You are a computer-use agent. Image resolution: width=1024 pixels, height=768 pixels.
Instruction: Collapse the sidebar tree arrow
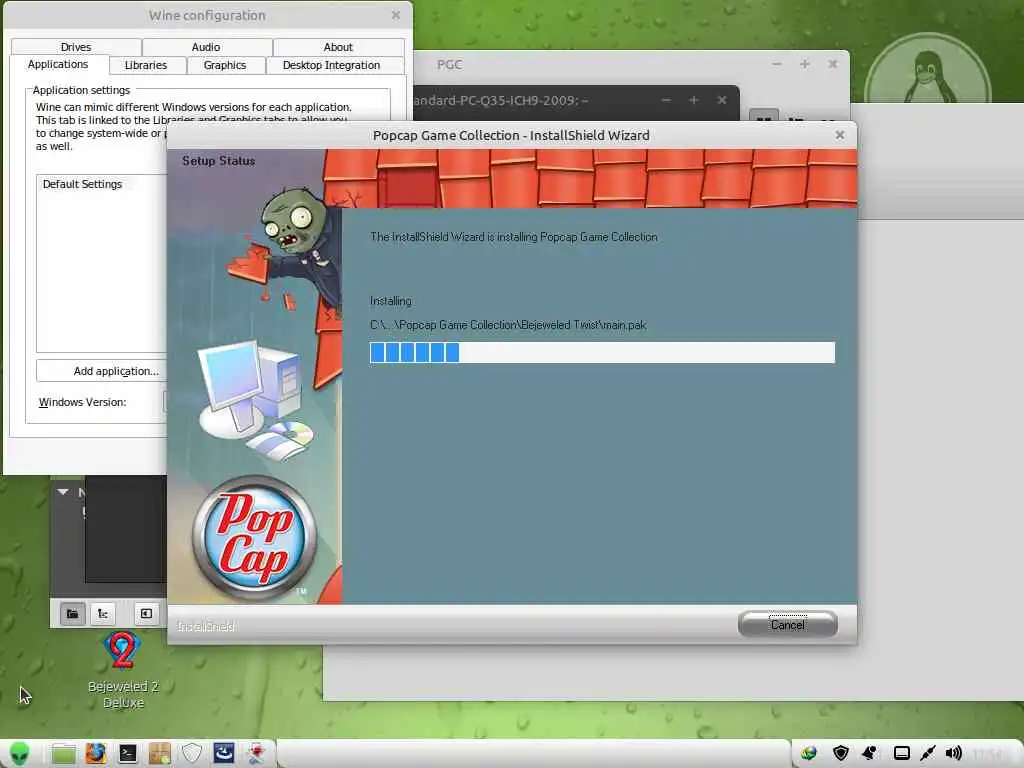(63, 492)
